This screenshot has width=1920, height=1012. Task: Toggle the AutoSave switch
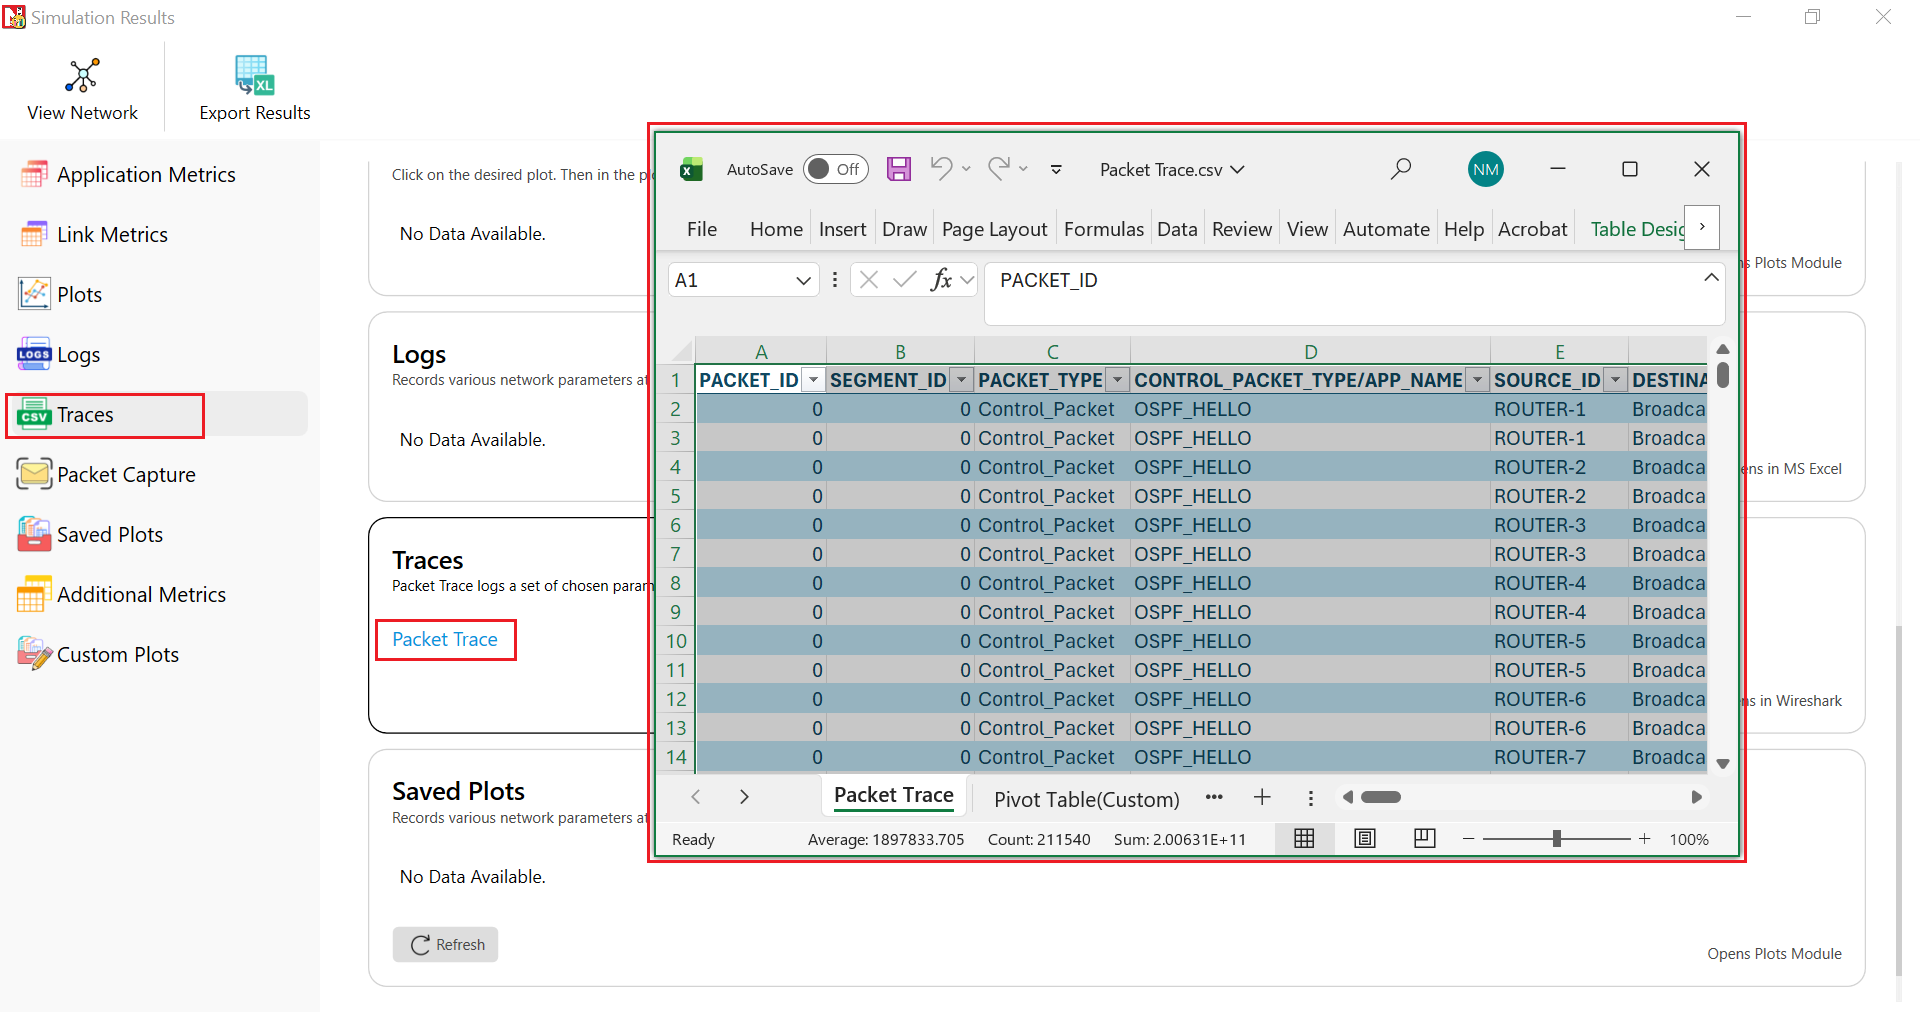[x=836, y=169]
